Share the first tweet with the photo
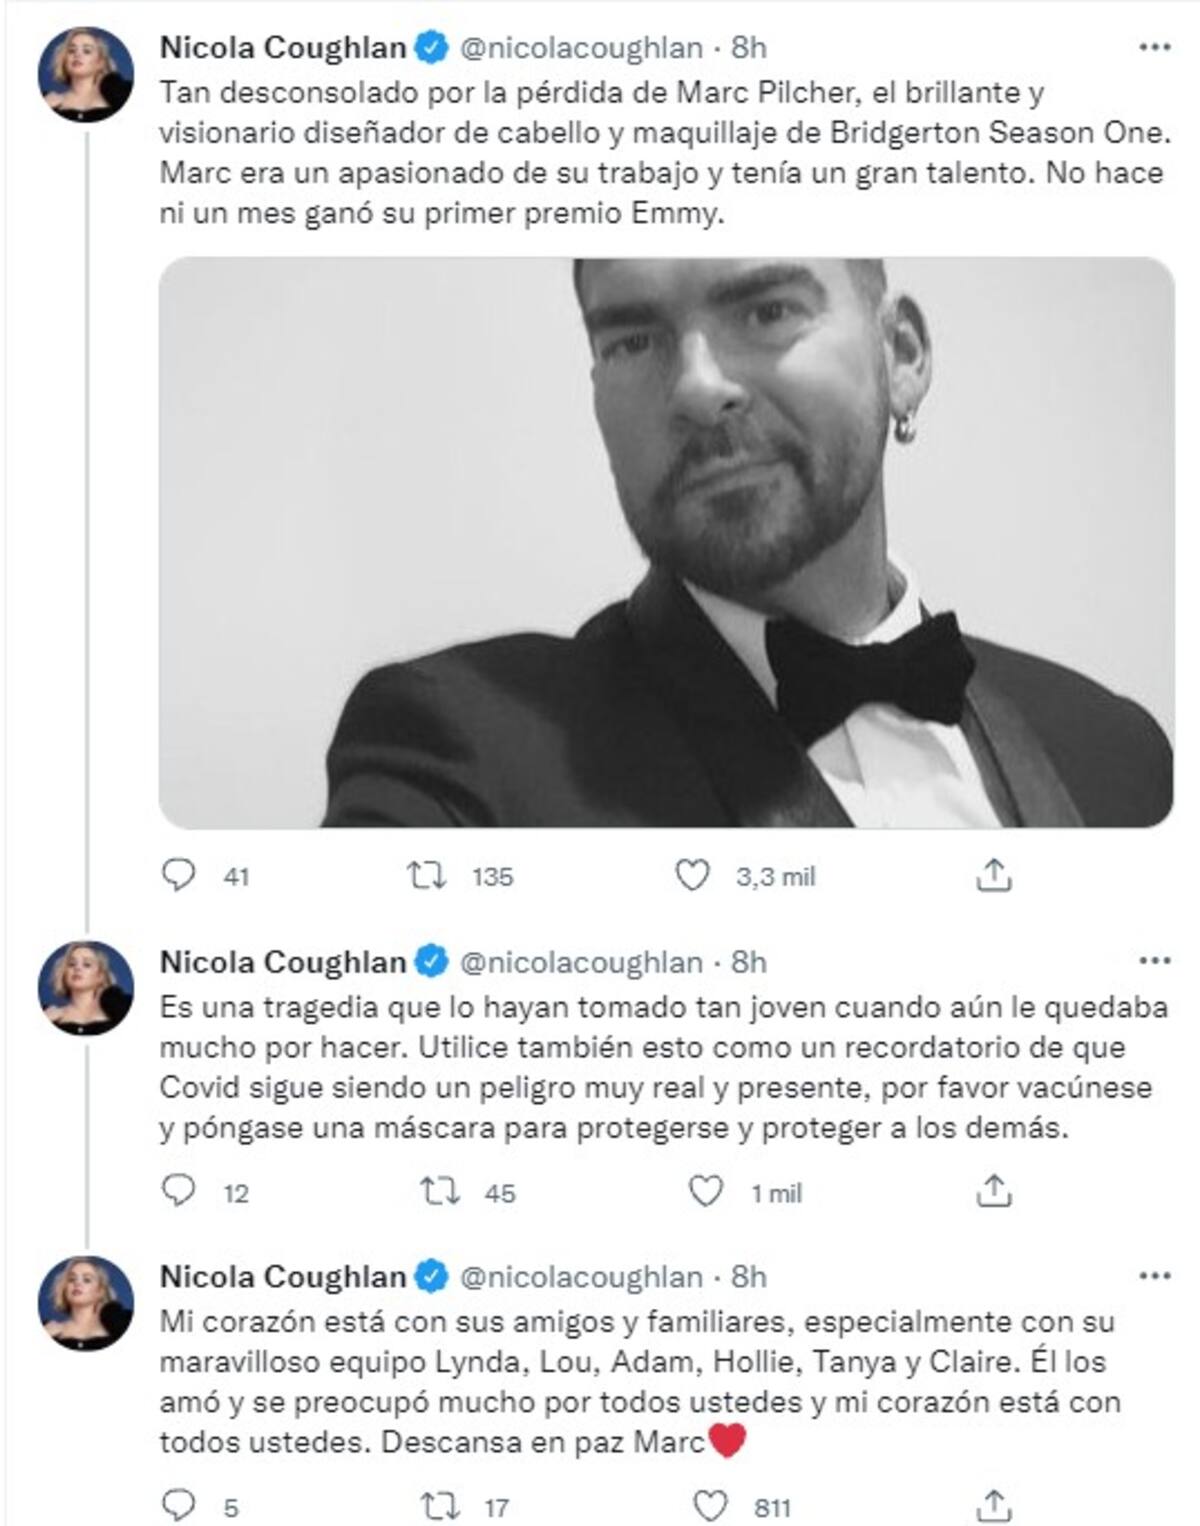Image resolution: width=1200 pixels, height=1526 pixels. tap(993, 876)
